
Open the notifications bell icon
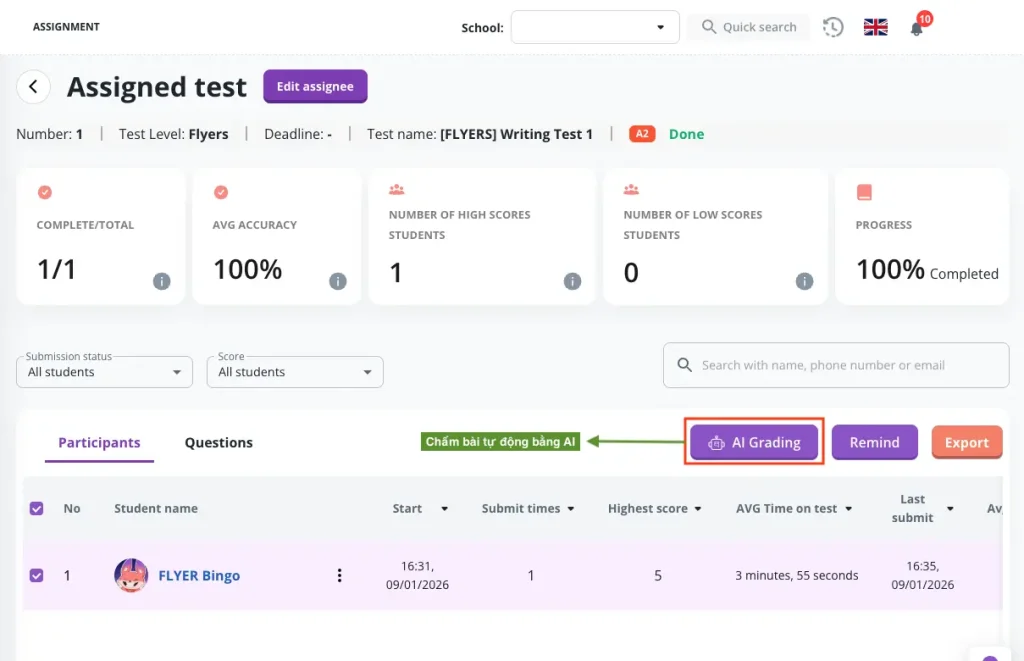coord(916,28)
